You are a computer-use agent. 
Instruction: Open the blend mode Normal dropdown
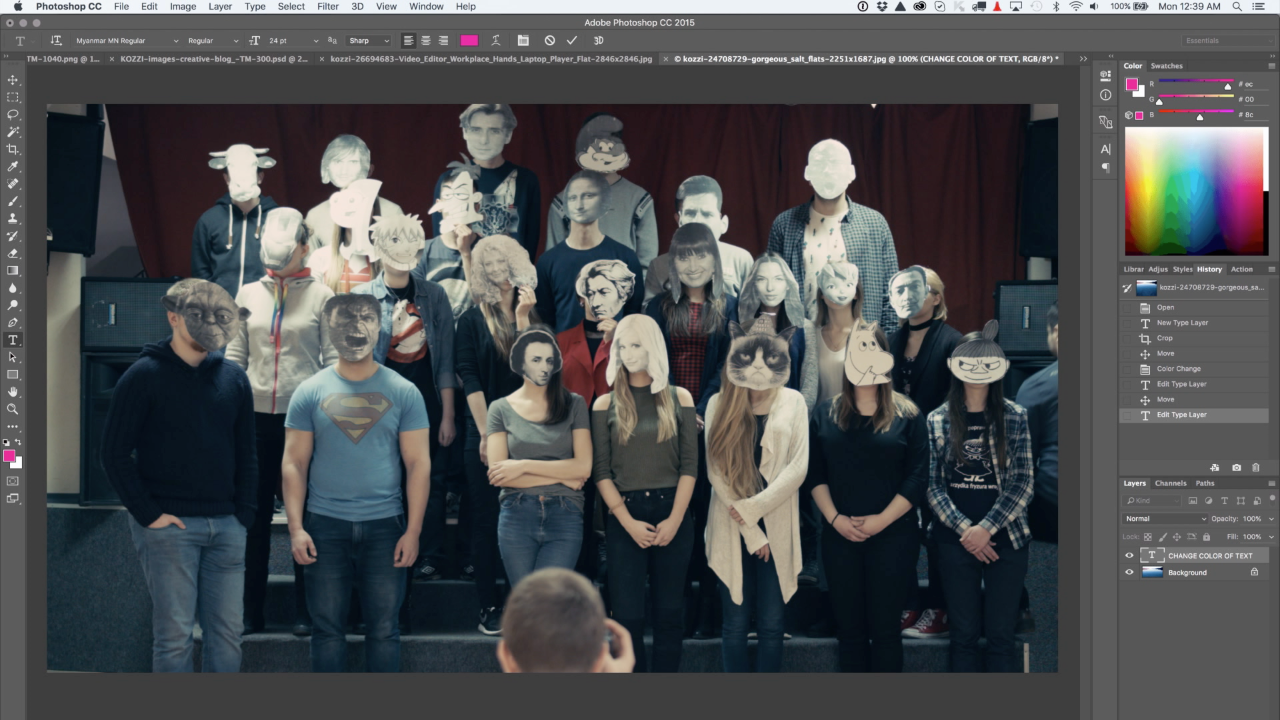1165,519
